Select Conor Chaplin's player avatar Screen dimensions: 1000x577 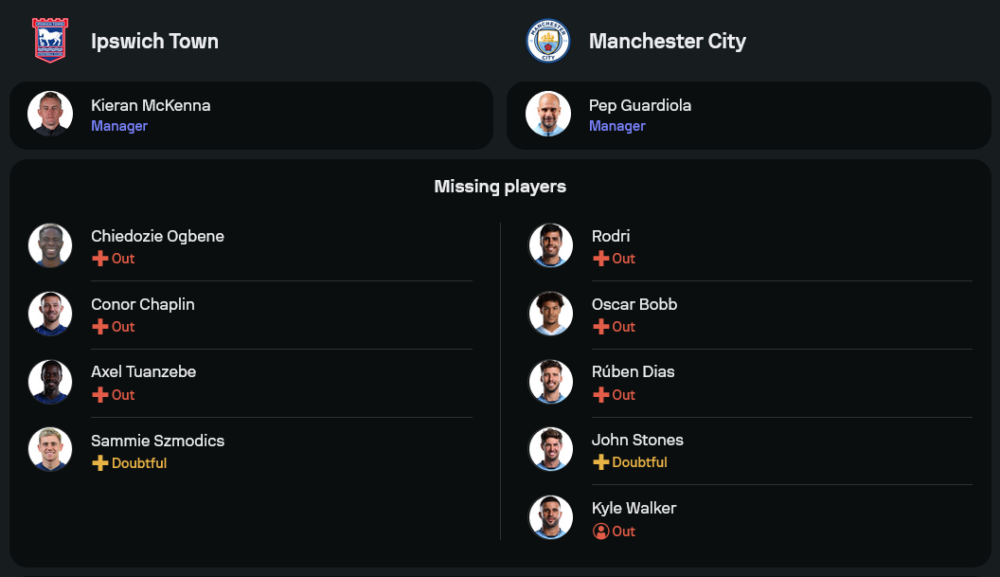tap(50, 314)
